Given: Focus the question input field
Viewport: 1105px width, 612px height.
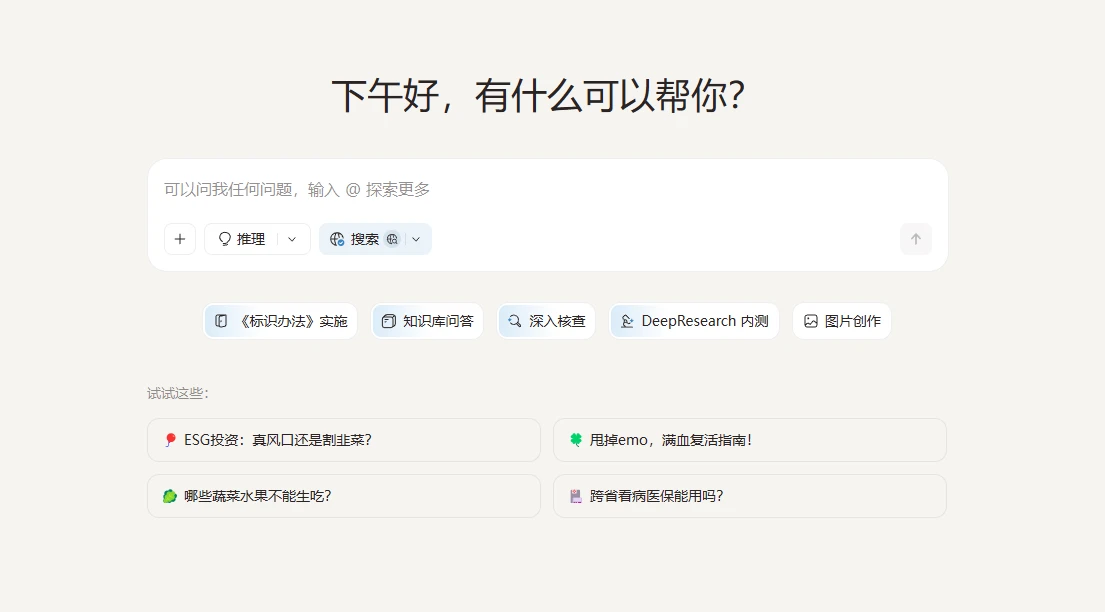Looking at the screenshot, I should pyautogui.click(x=546, y=190).
